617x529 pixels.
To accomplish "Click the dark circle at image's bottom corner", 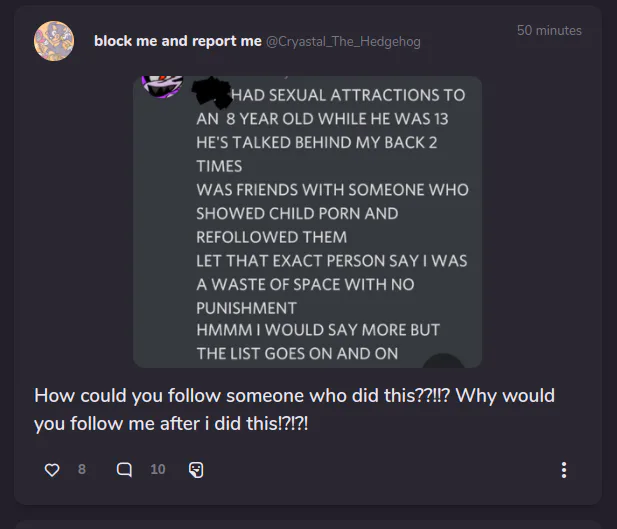I will point(443,361).
